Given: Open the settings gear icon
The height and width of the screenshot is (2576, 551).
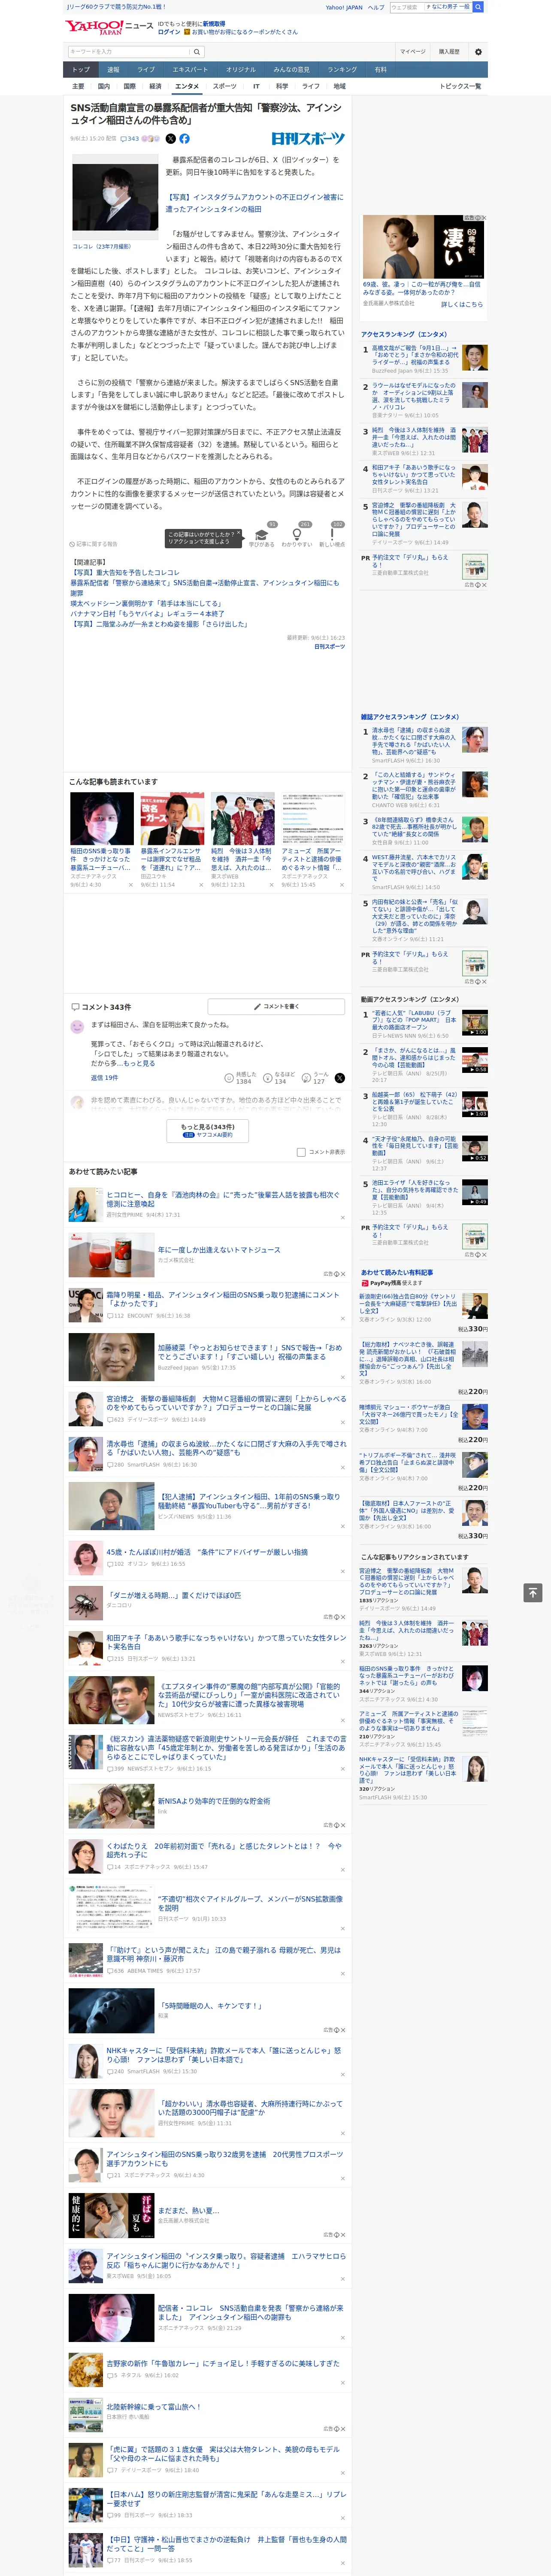Looking at the screenshot, I should [x=478, y=52].
